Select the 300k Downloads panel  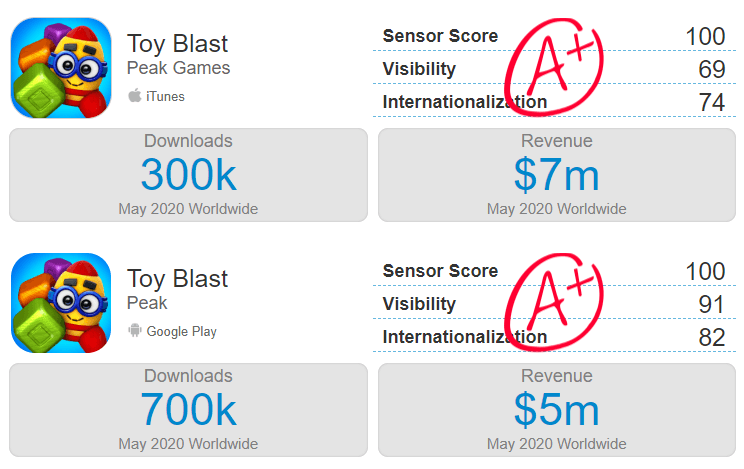(x=188, y=175)
